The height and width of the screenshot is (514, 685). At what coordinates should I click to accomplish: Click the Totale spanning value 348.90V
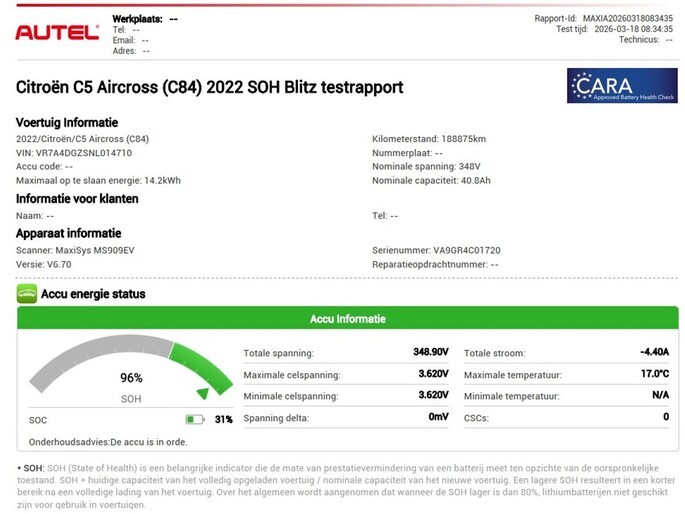pyautogui.click(x=430, y=353)
